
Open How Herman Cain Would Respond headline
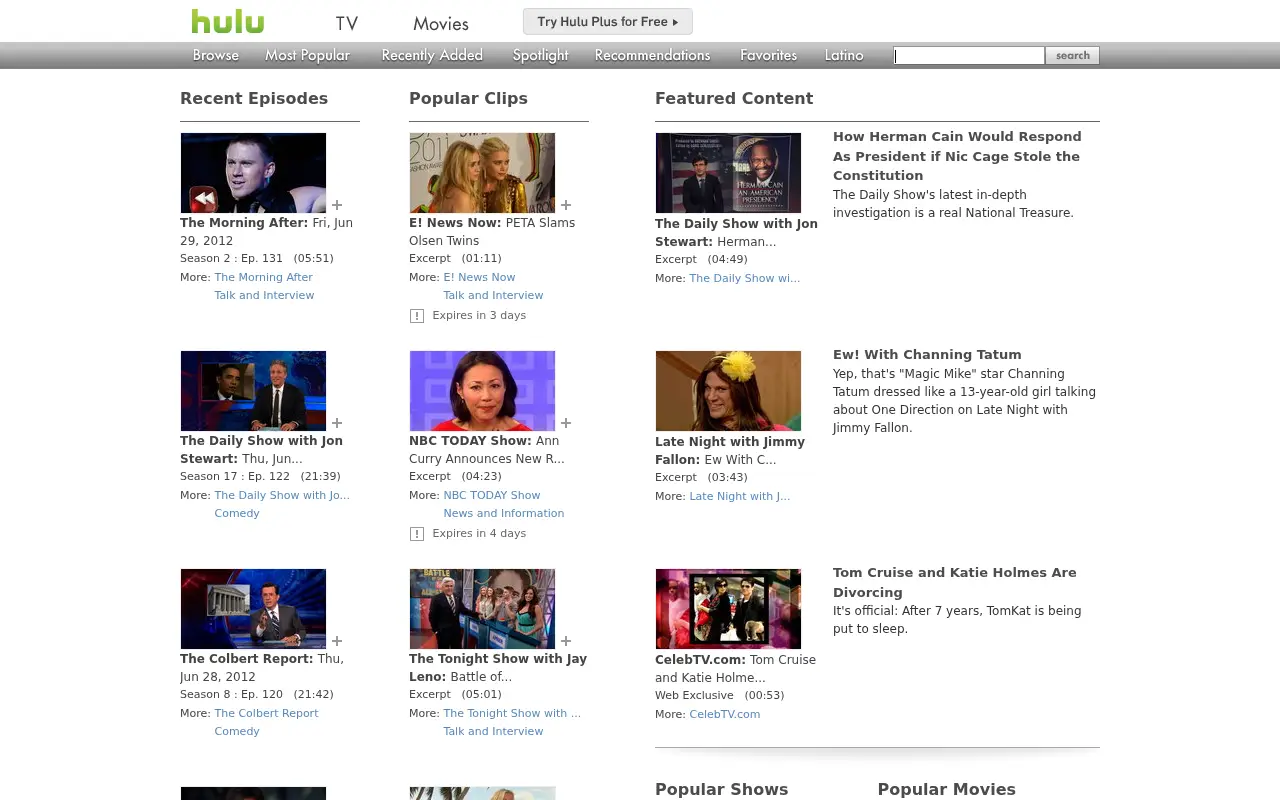957,156
